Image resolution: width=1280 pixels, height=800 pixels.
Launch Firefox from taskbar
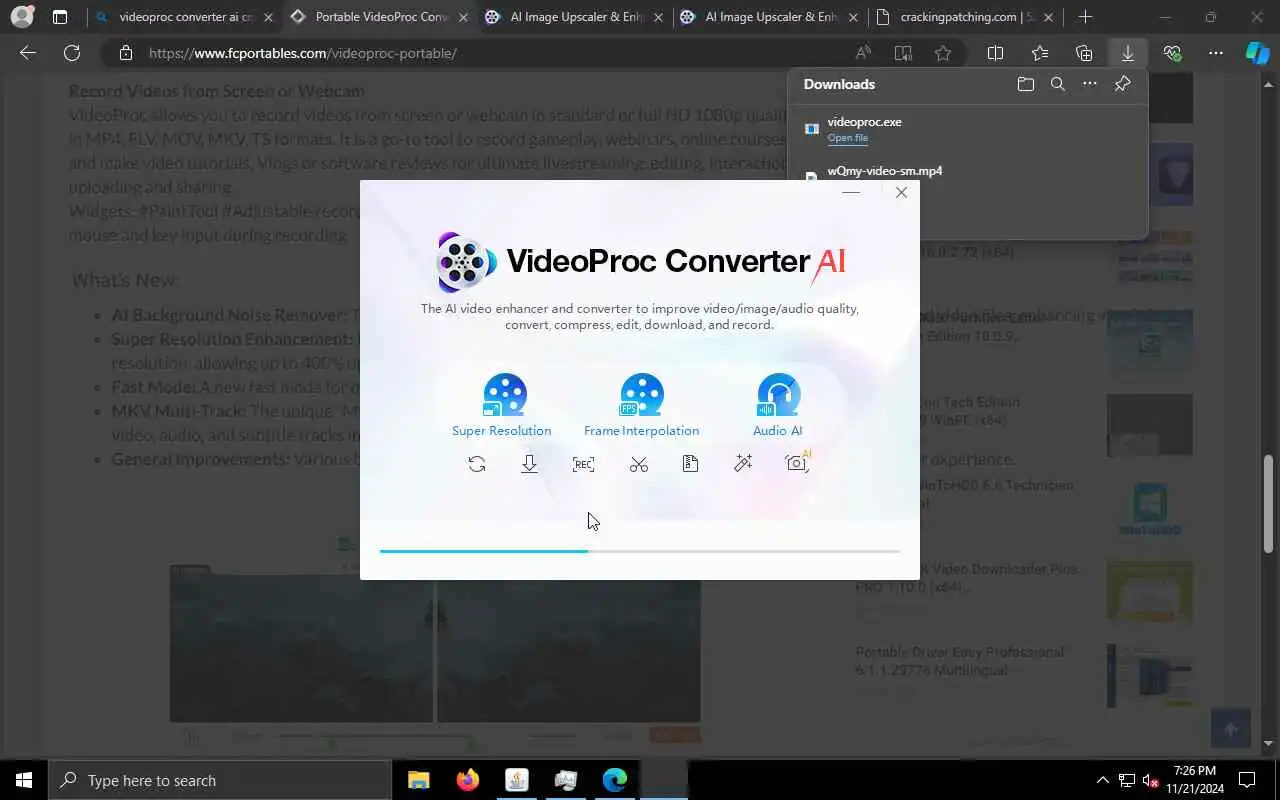click(x=467, y=780)
